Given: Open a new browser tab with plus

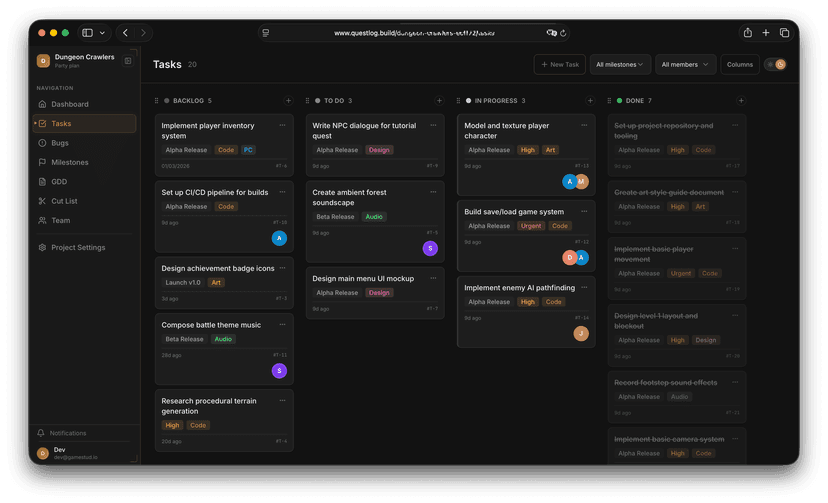Looking at the screenshot, I should 766,33.
